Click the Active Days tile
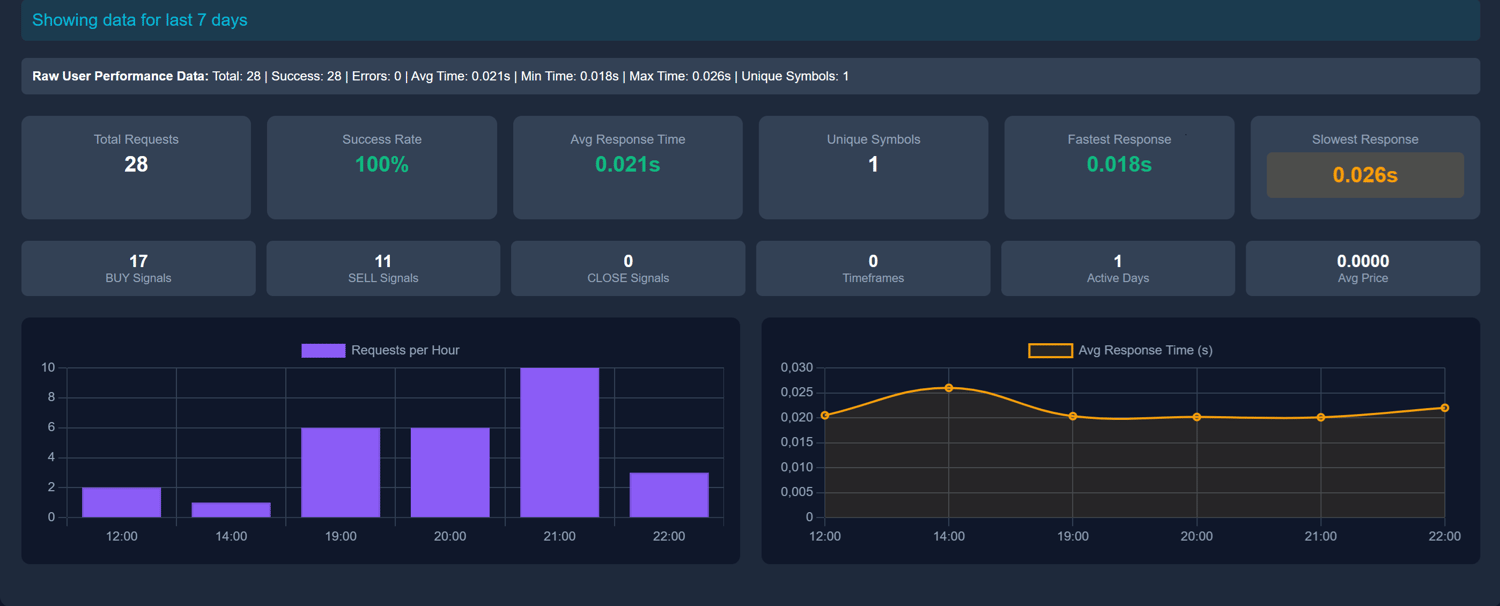This screenshot has width=1500, height=606. coord(1118,268)
